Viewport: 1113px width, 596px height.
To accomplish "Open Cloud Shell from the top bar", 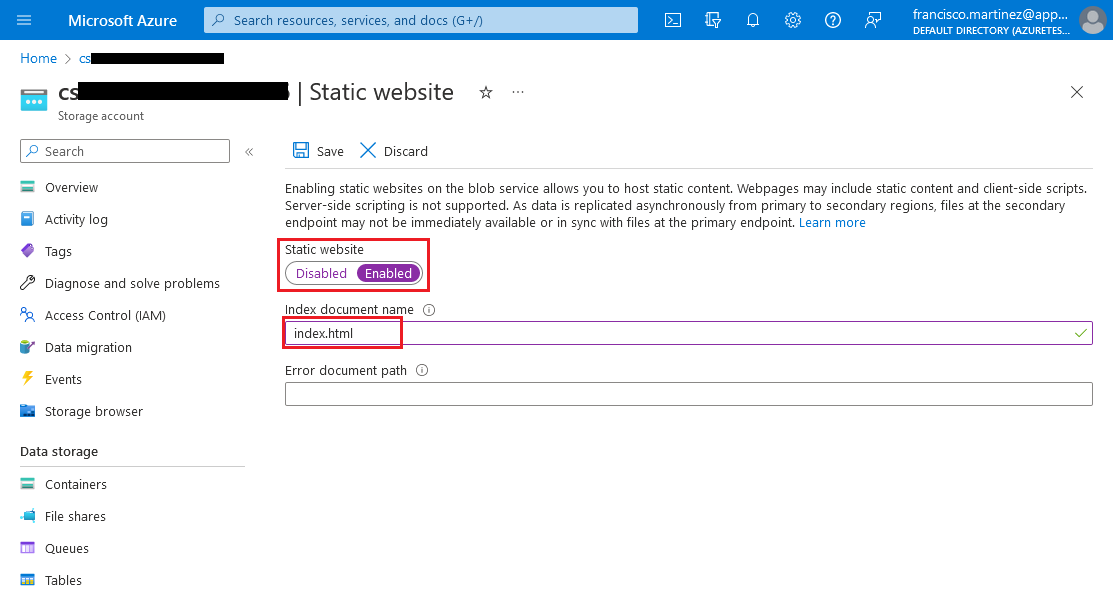I will [674, 20].
